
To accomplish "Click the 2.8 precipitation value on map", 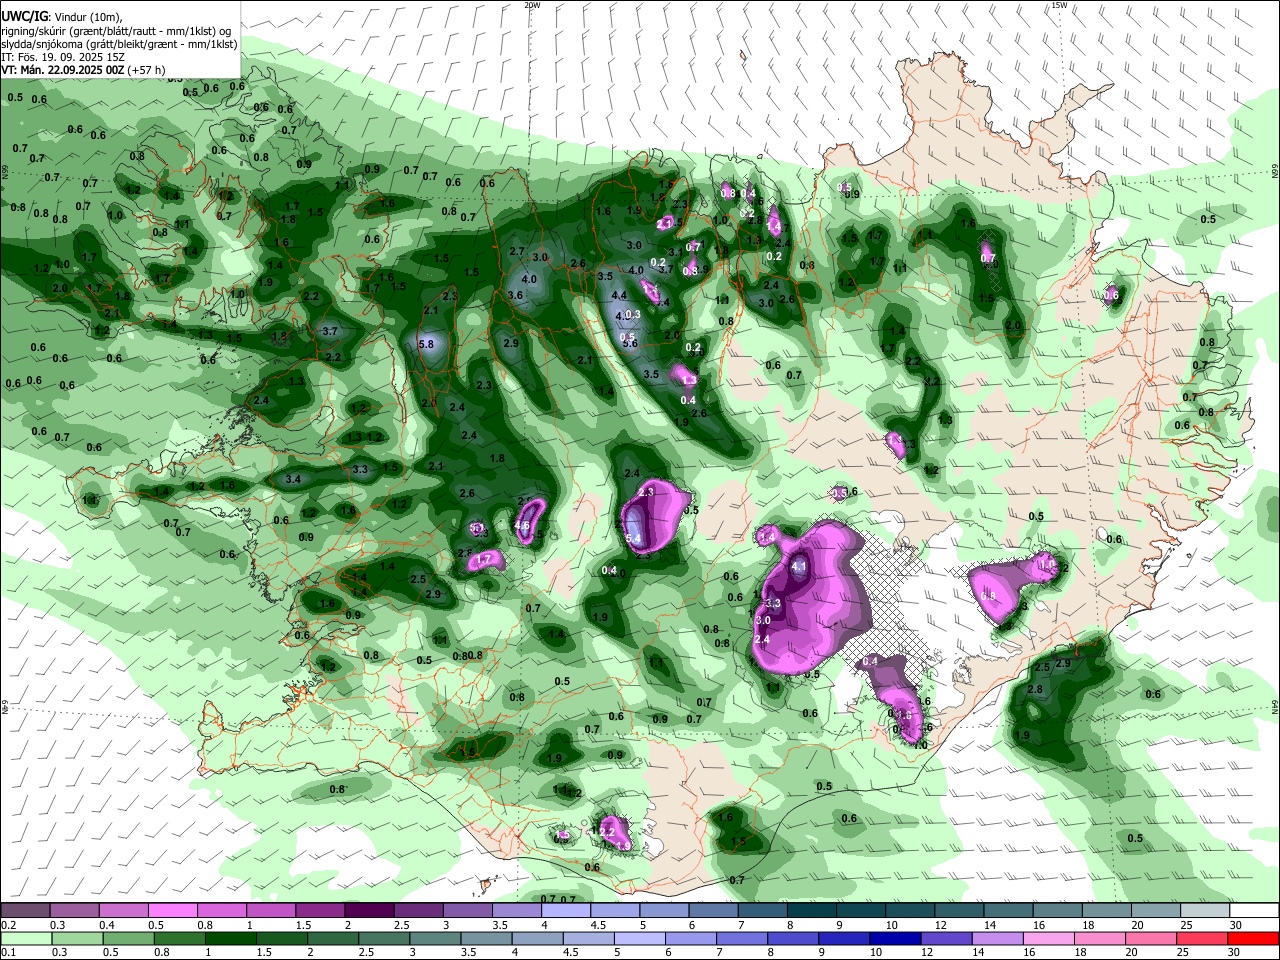I will 1035,689.
